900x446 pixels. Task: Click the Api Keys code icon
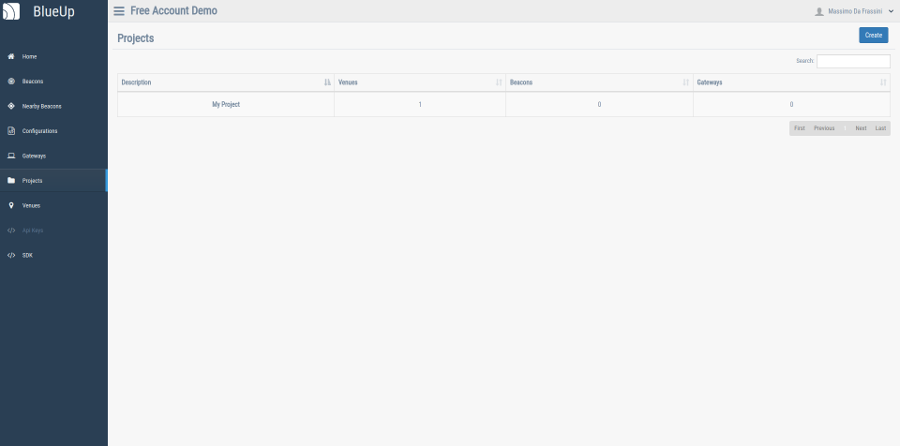11,230
